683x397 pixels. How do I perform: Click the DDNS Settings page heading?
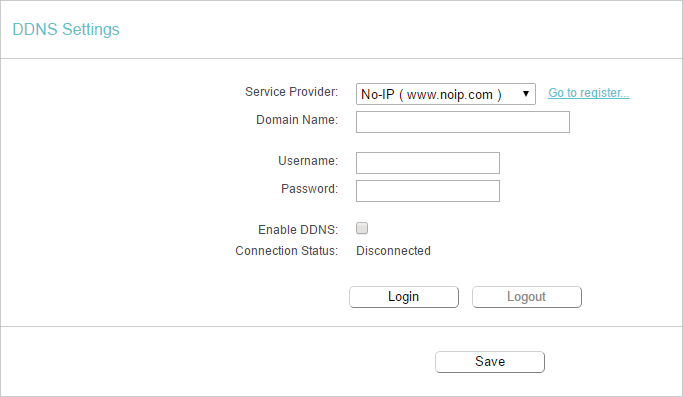click(x=66, y=30)
